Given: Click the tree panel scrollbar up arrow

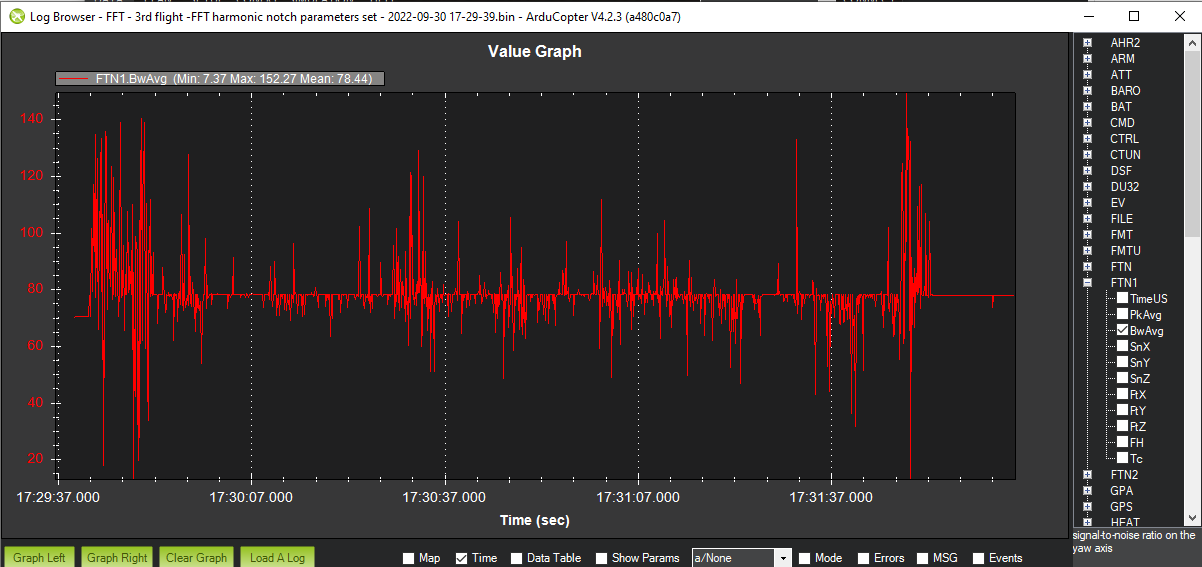Looking at the screenshot, I should (x=1191, y=43).
